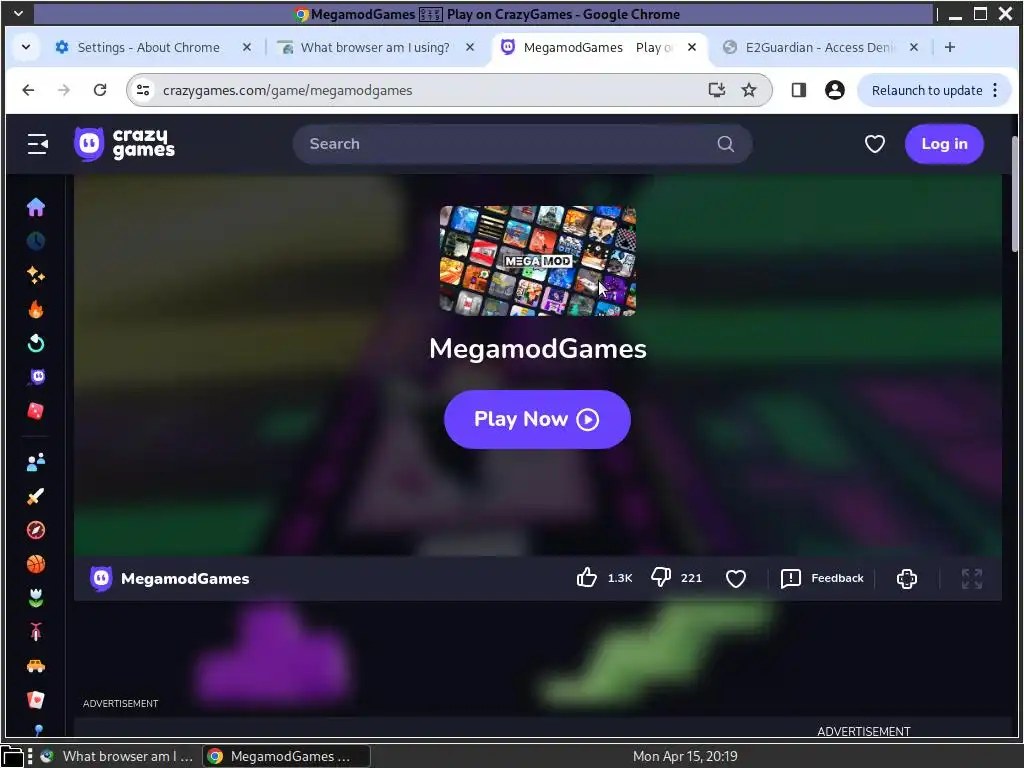Image resolution: width=1024 pixels, height=768 pixels.
Task: Open the Card games icon
Action: click(36, 700)
